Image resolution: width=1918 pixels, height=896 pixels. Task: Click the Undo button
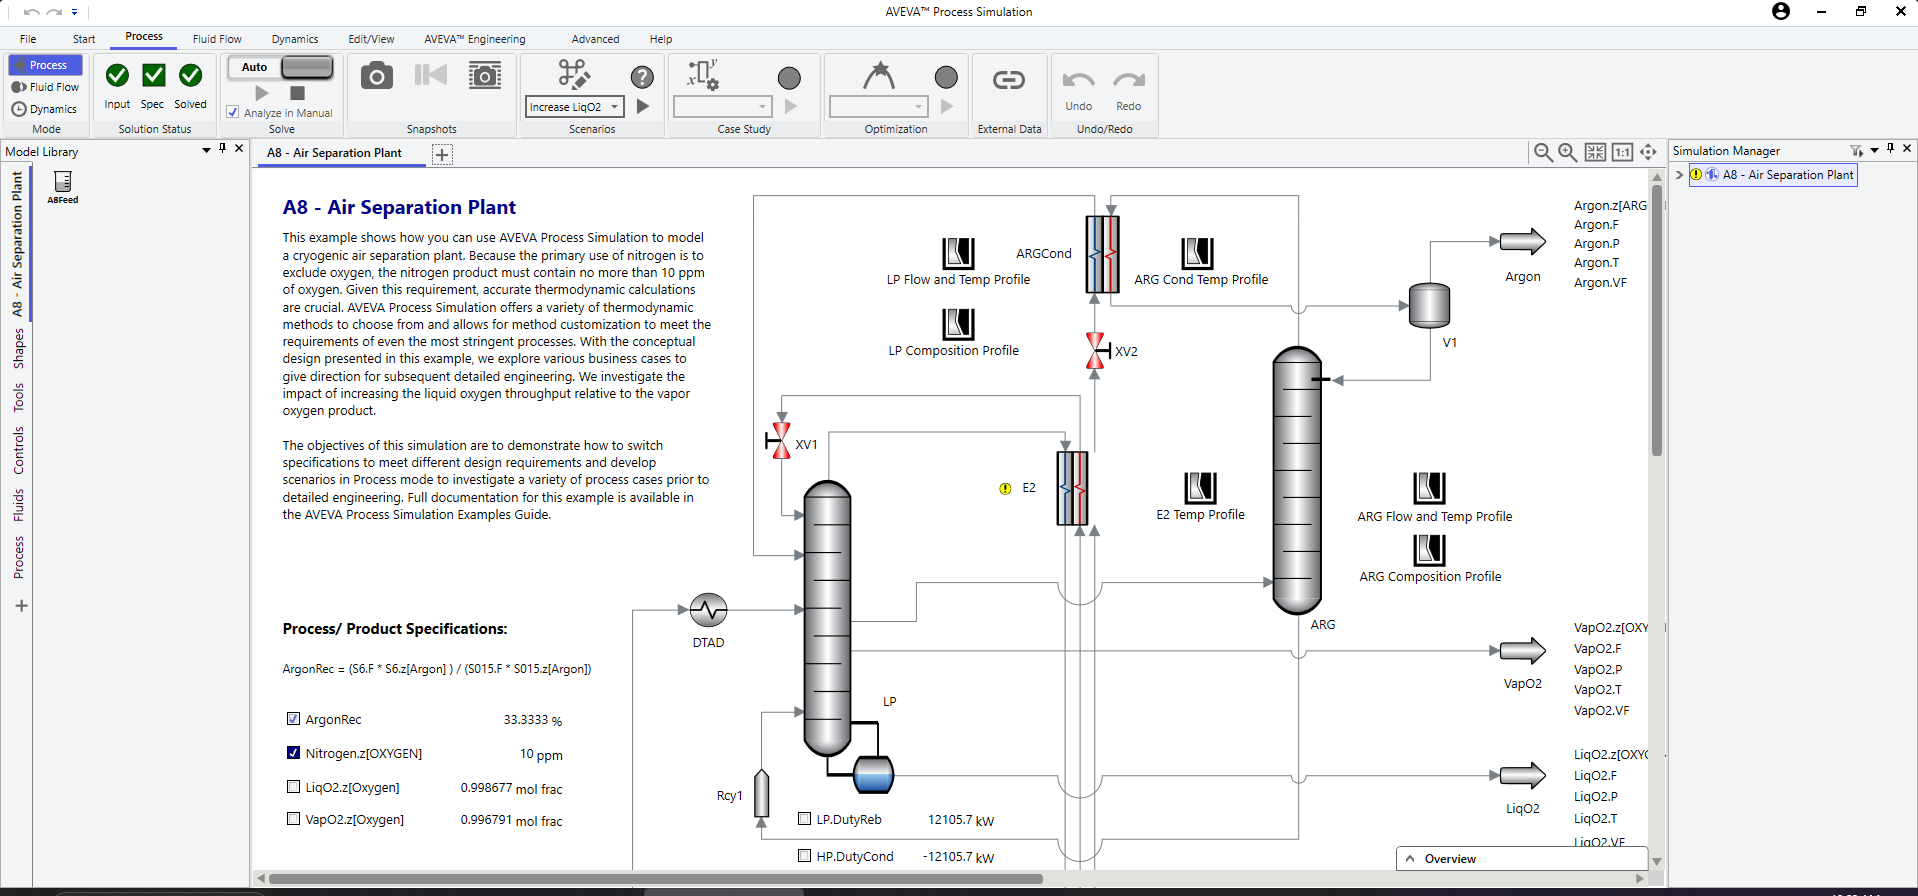pos(1078,87)
